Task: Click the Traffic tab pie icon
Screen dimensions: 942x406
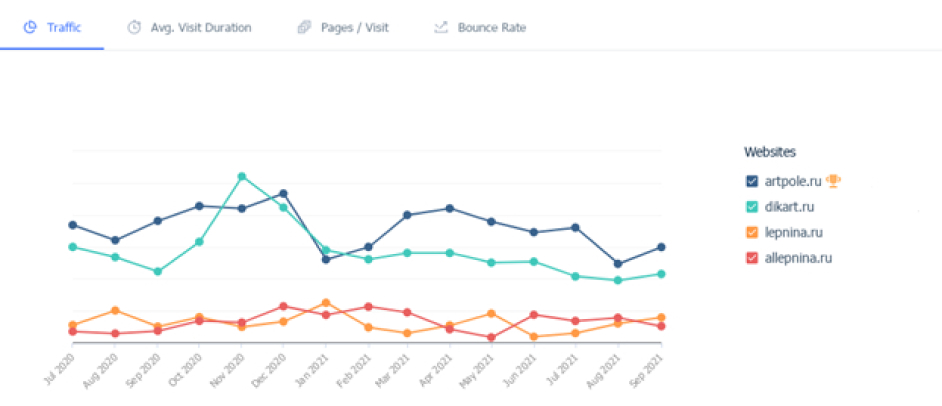Action: pos(30,27)
